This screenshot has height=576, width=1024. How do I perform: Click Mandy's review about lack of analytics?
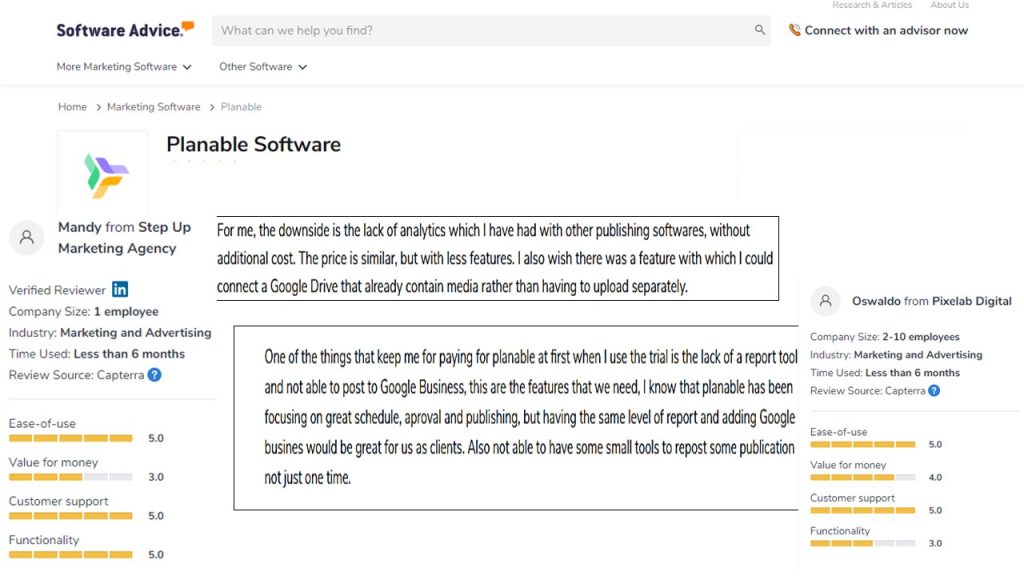click(498, 259)
